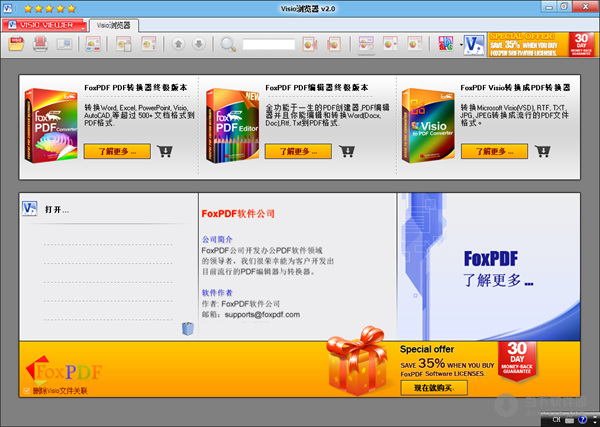Screen dimensions: 600x427
Task: Clear recent files with the trash bin icon
Action: [188, 329]
